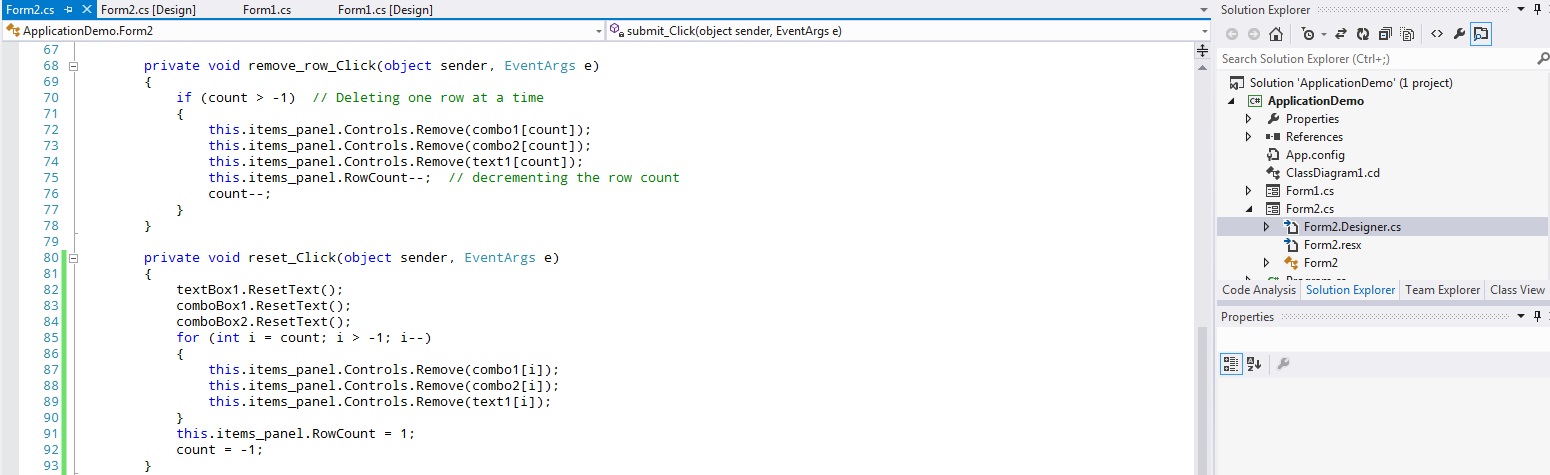Click the View Code angle-brackets icon

[1437, 34]
